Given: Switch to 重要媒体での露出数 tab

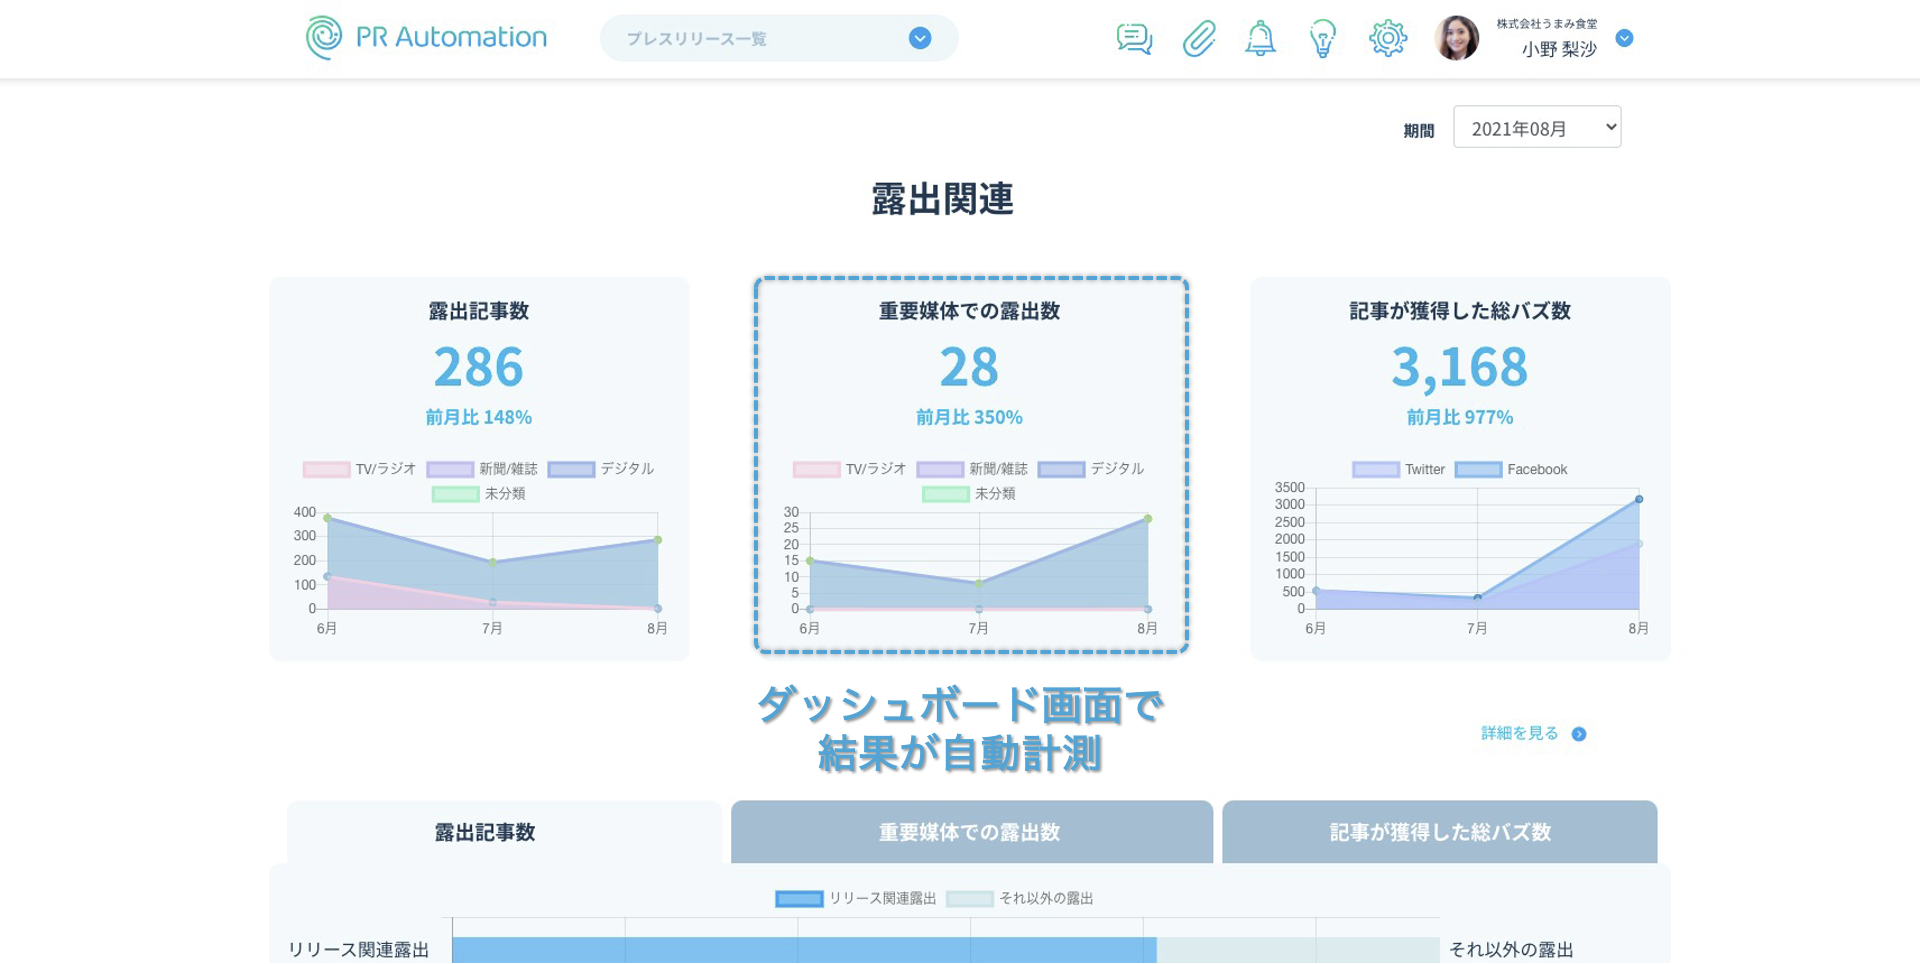Looking at the screenshot, I should click(x=971, y=832).
